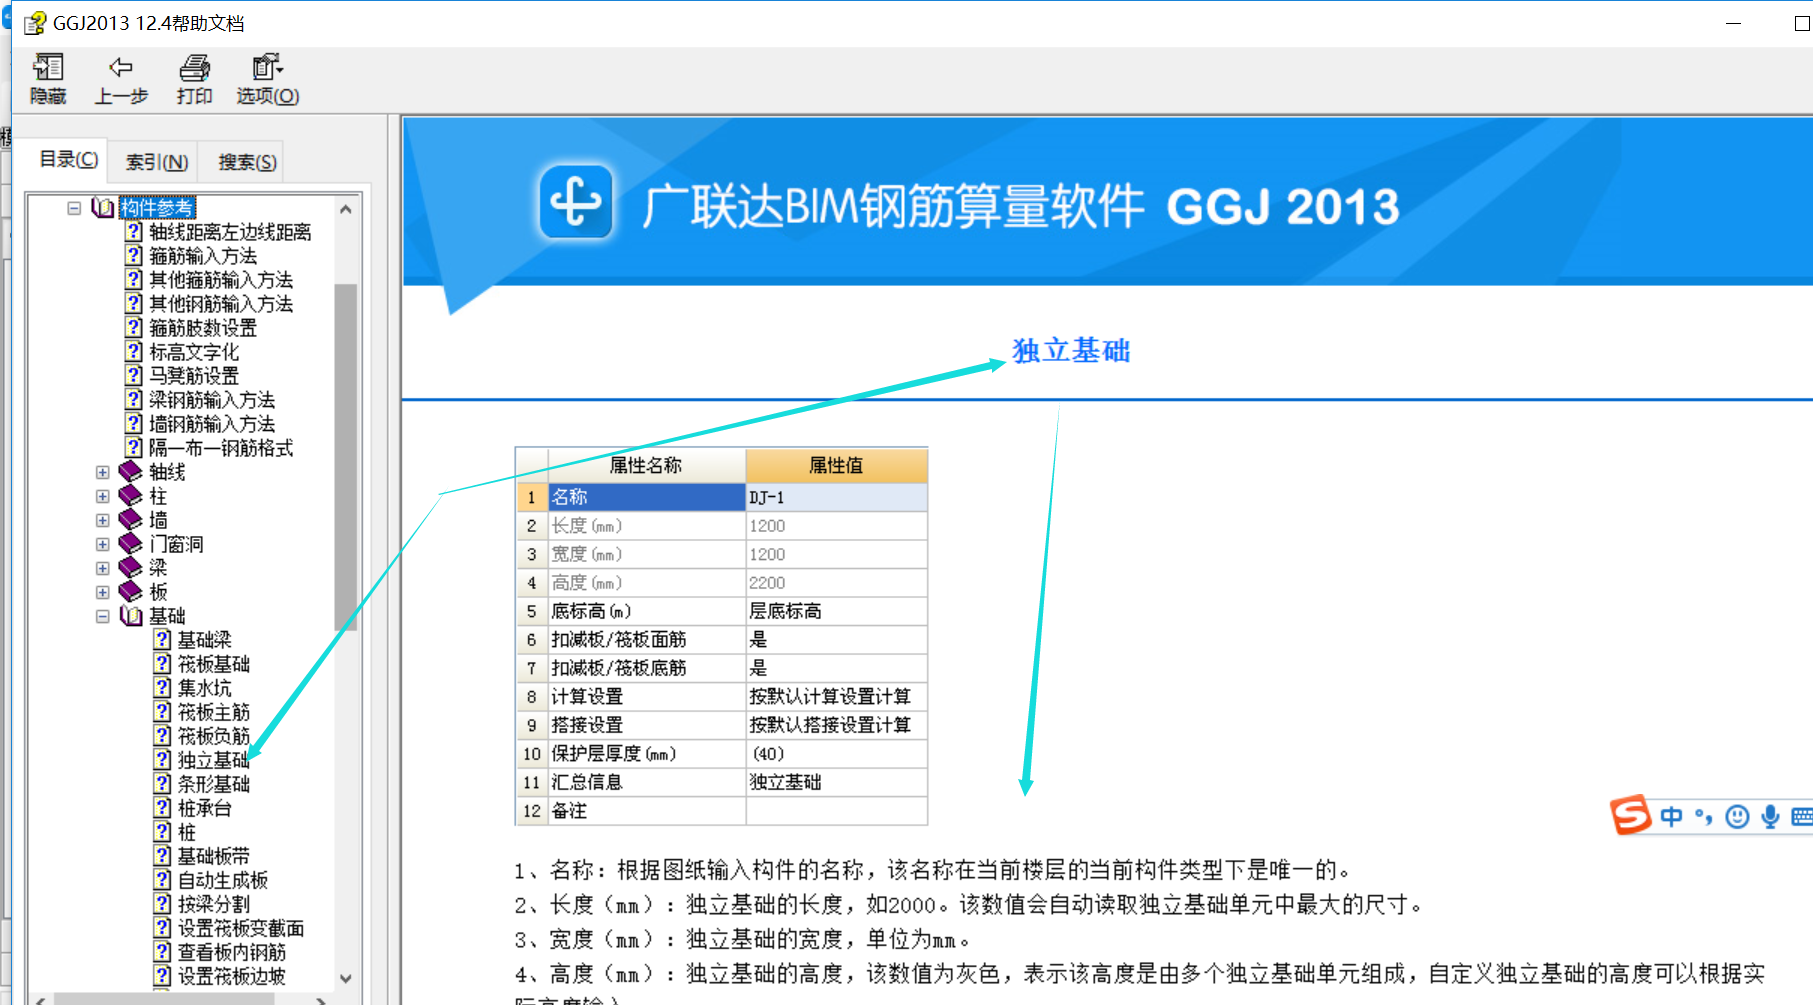The image size is (1813, 1005).
Task: Expand the 梁 tree node
Action: [x=103, y=568]
